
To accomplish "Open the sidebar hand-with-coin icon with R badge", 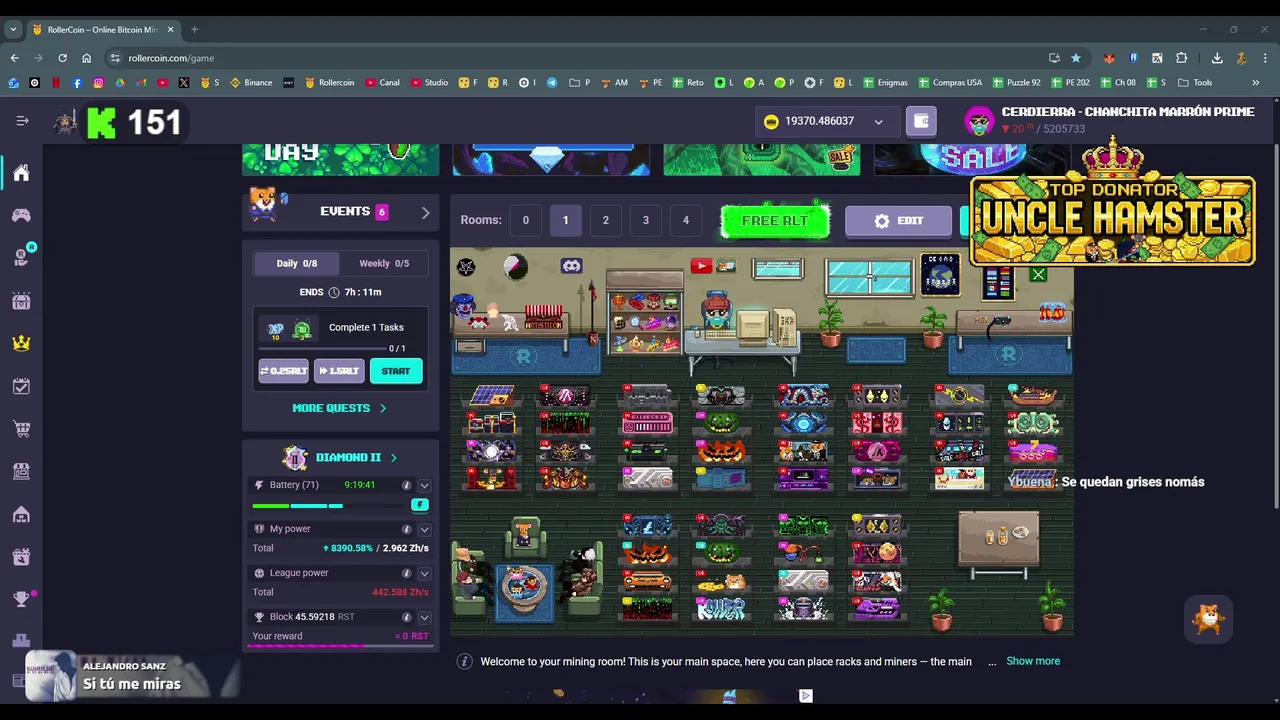I will click(x=21, y=258).
